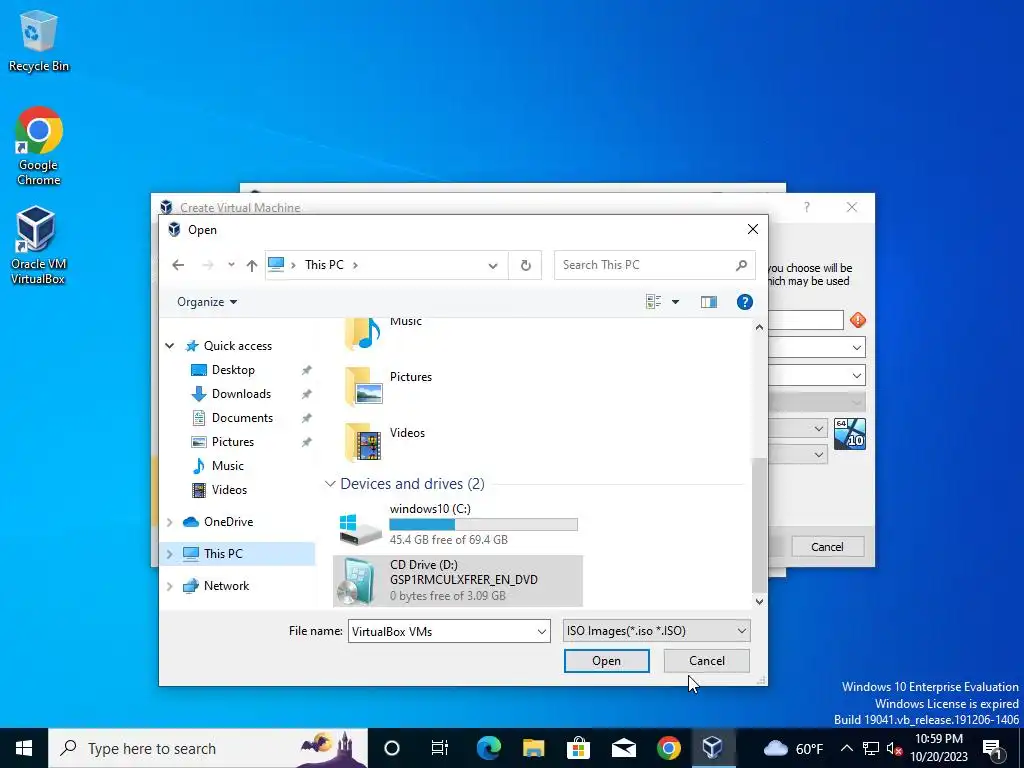Select Music in the navigation pane

pyautogui.click(x=227, y=466)
